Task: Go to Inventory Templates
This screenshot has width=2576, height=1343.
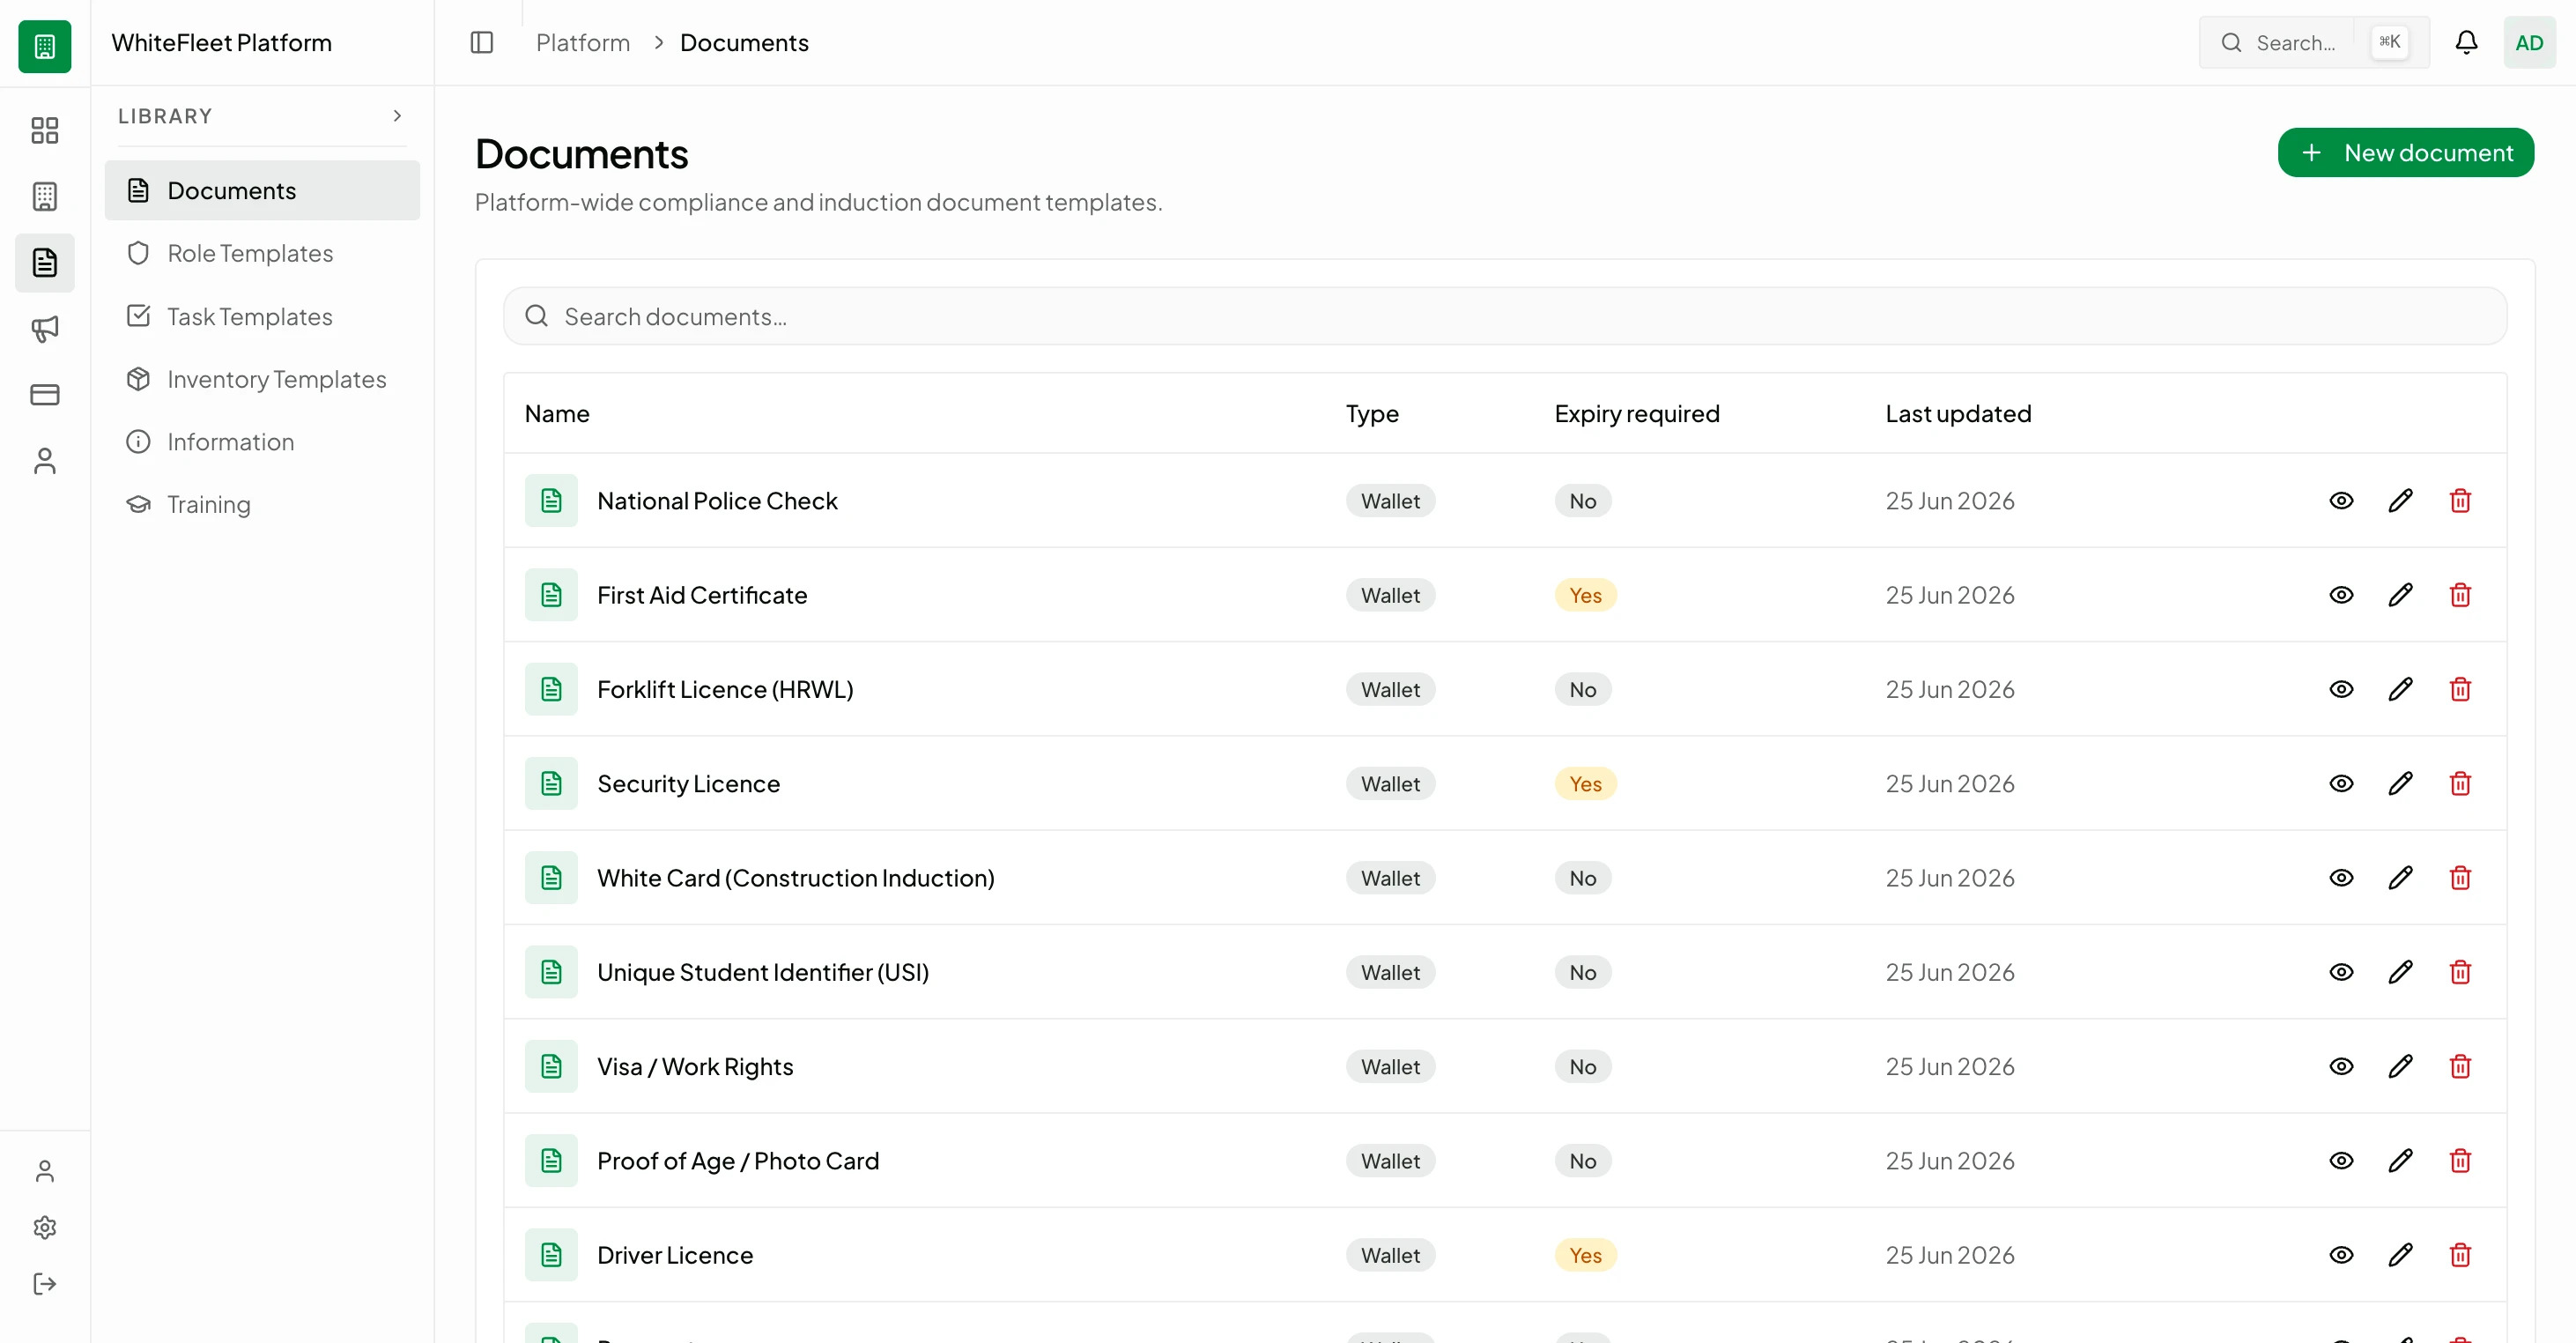Action: (x=262, y=379)
